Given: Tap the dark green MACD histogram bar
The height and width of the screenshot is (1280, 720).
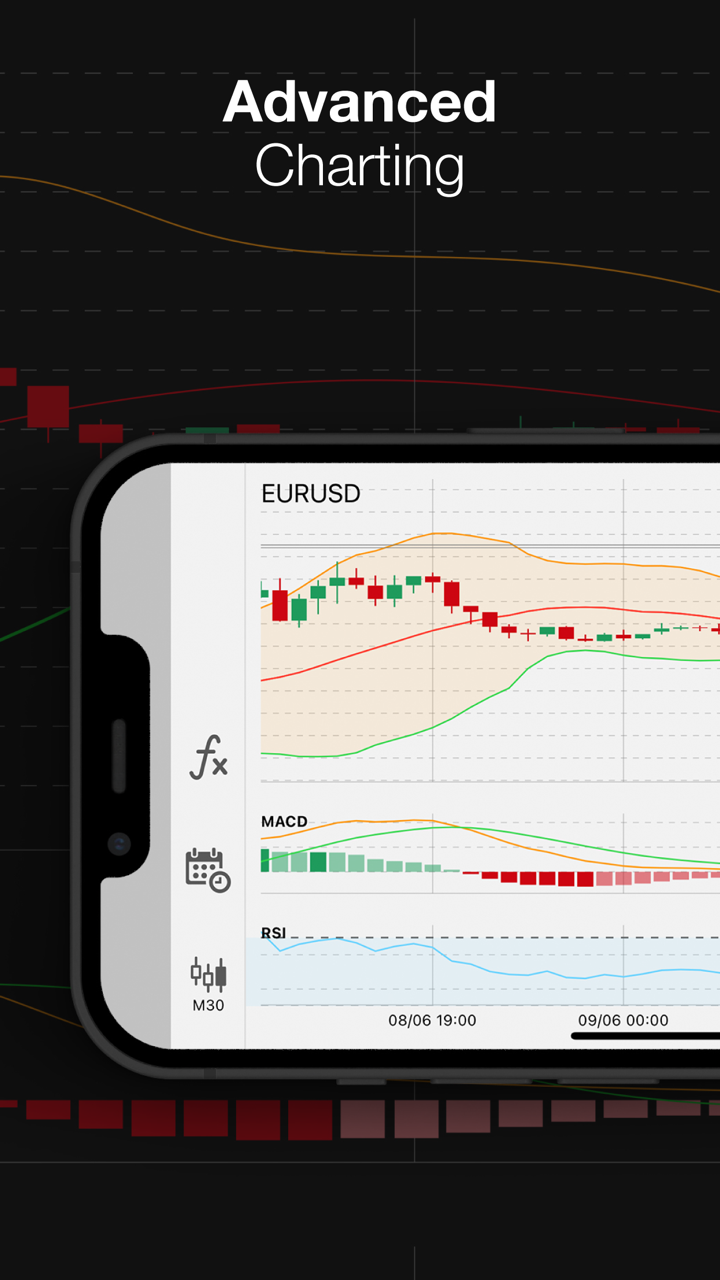Looking at the screenshot, I should (x=318, y=863).
